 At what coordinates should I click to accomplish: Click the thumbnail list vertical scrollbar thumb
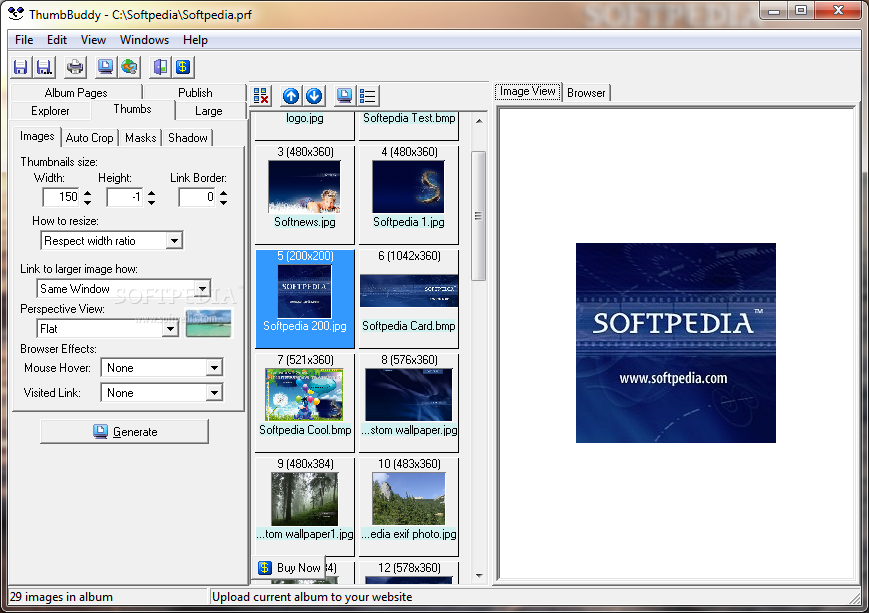point(479,216)
